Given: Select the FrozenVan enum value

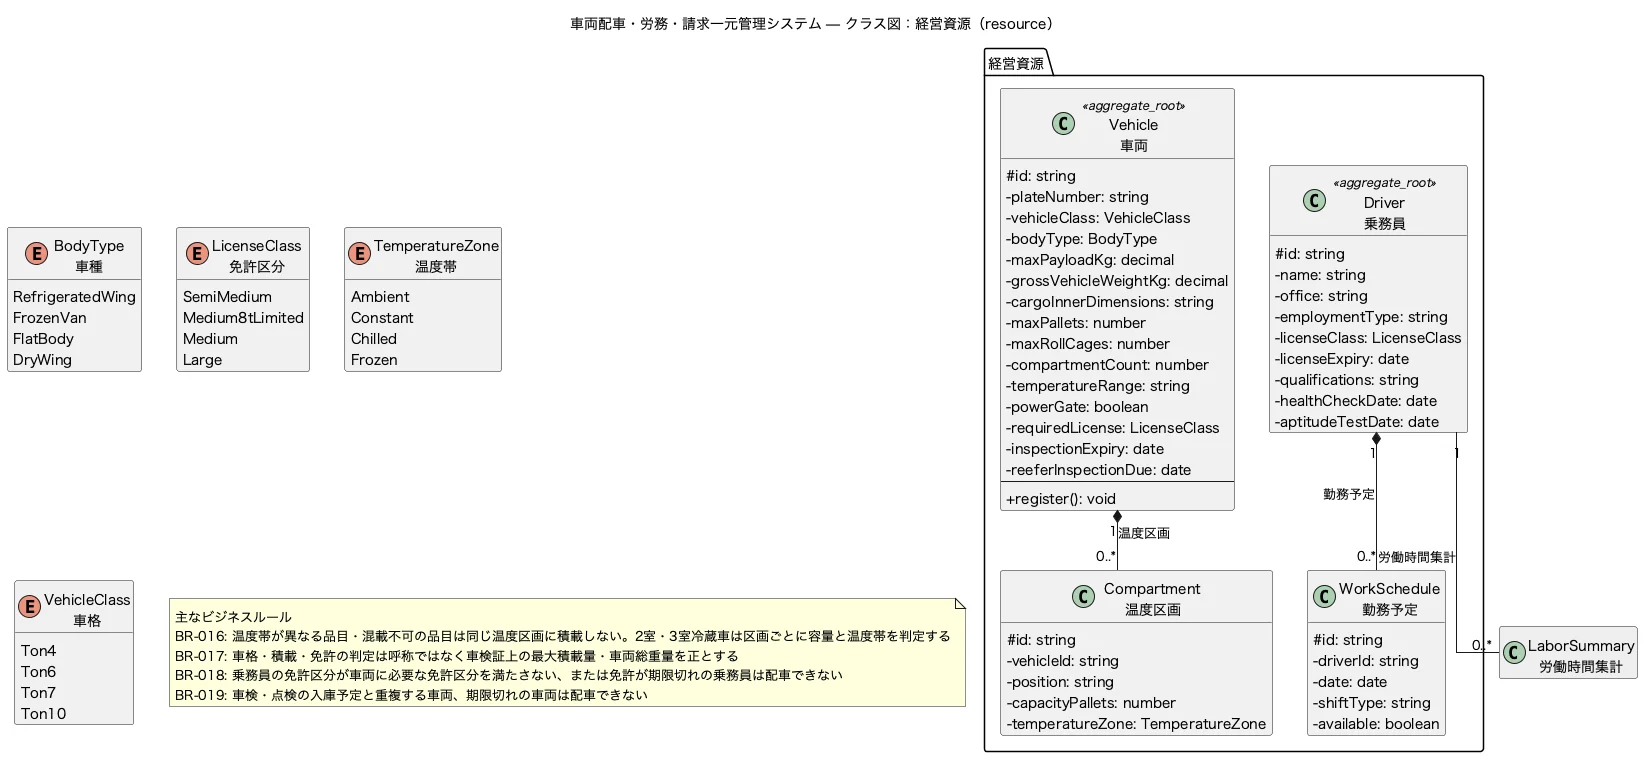Looking at the screenshot, I should 50,318.
